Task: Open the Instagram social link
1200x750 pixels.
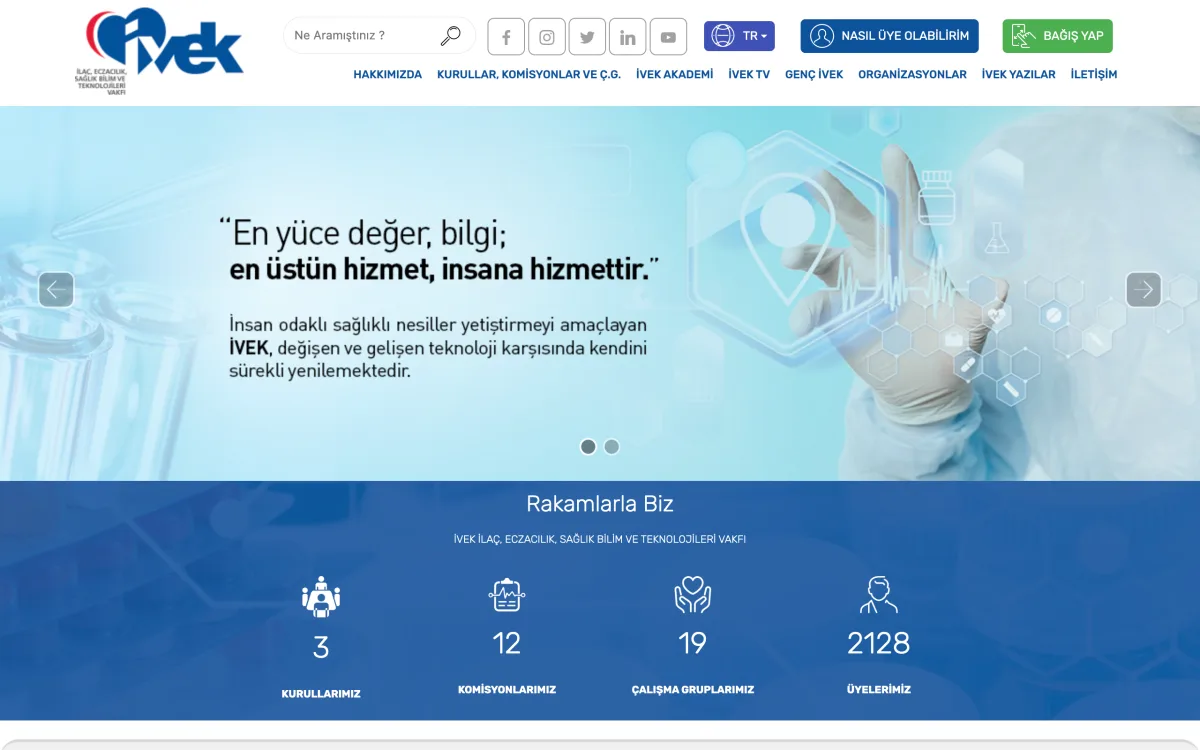Action: point(547,37)
